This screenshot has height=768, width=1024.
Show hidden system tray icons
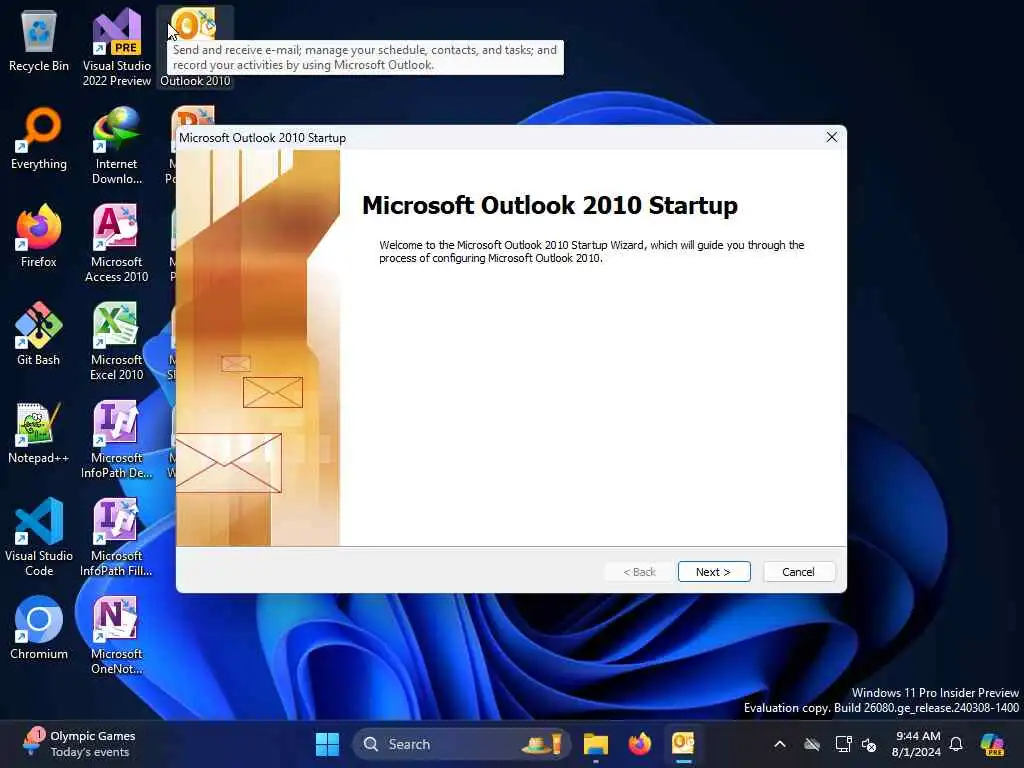[x=780, y=744]
